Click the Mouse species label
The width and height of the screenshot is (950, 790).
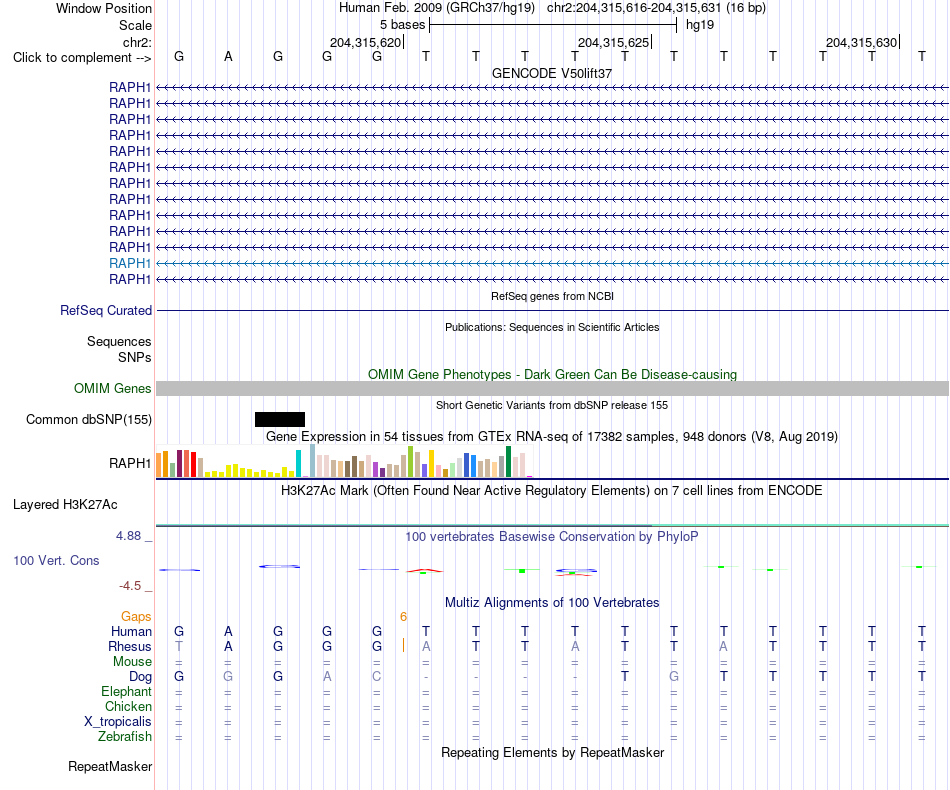point(132,662)
